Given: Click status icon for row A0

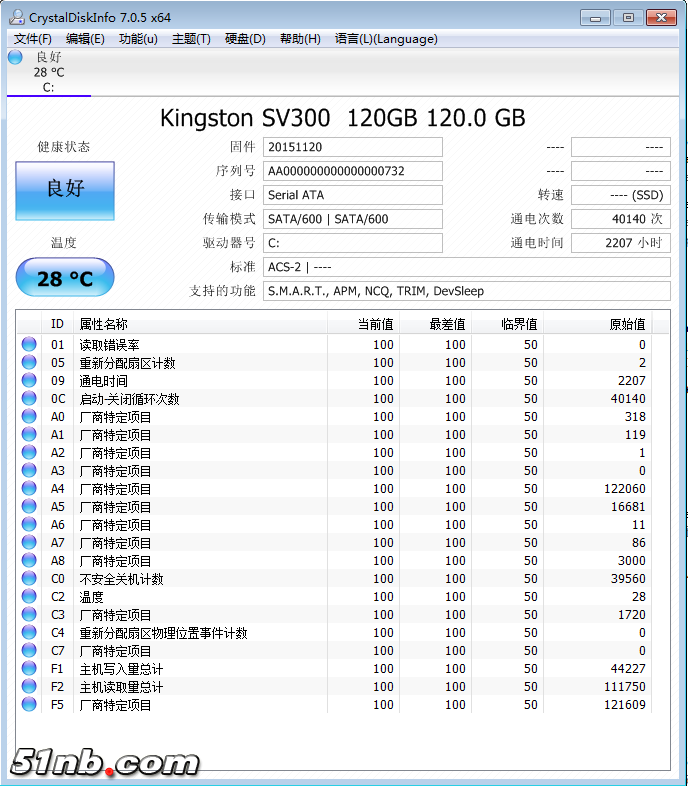Looking at the screenshot, I should tap(29, 417).
